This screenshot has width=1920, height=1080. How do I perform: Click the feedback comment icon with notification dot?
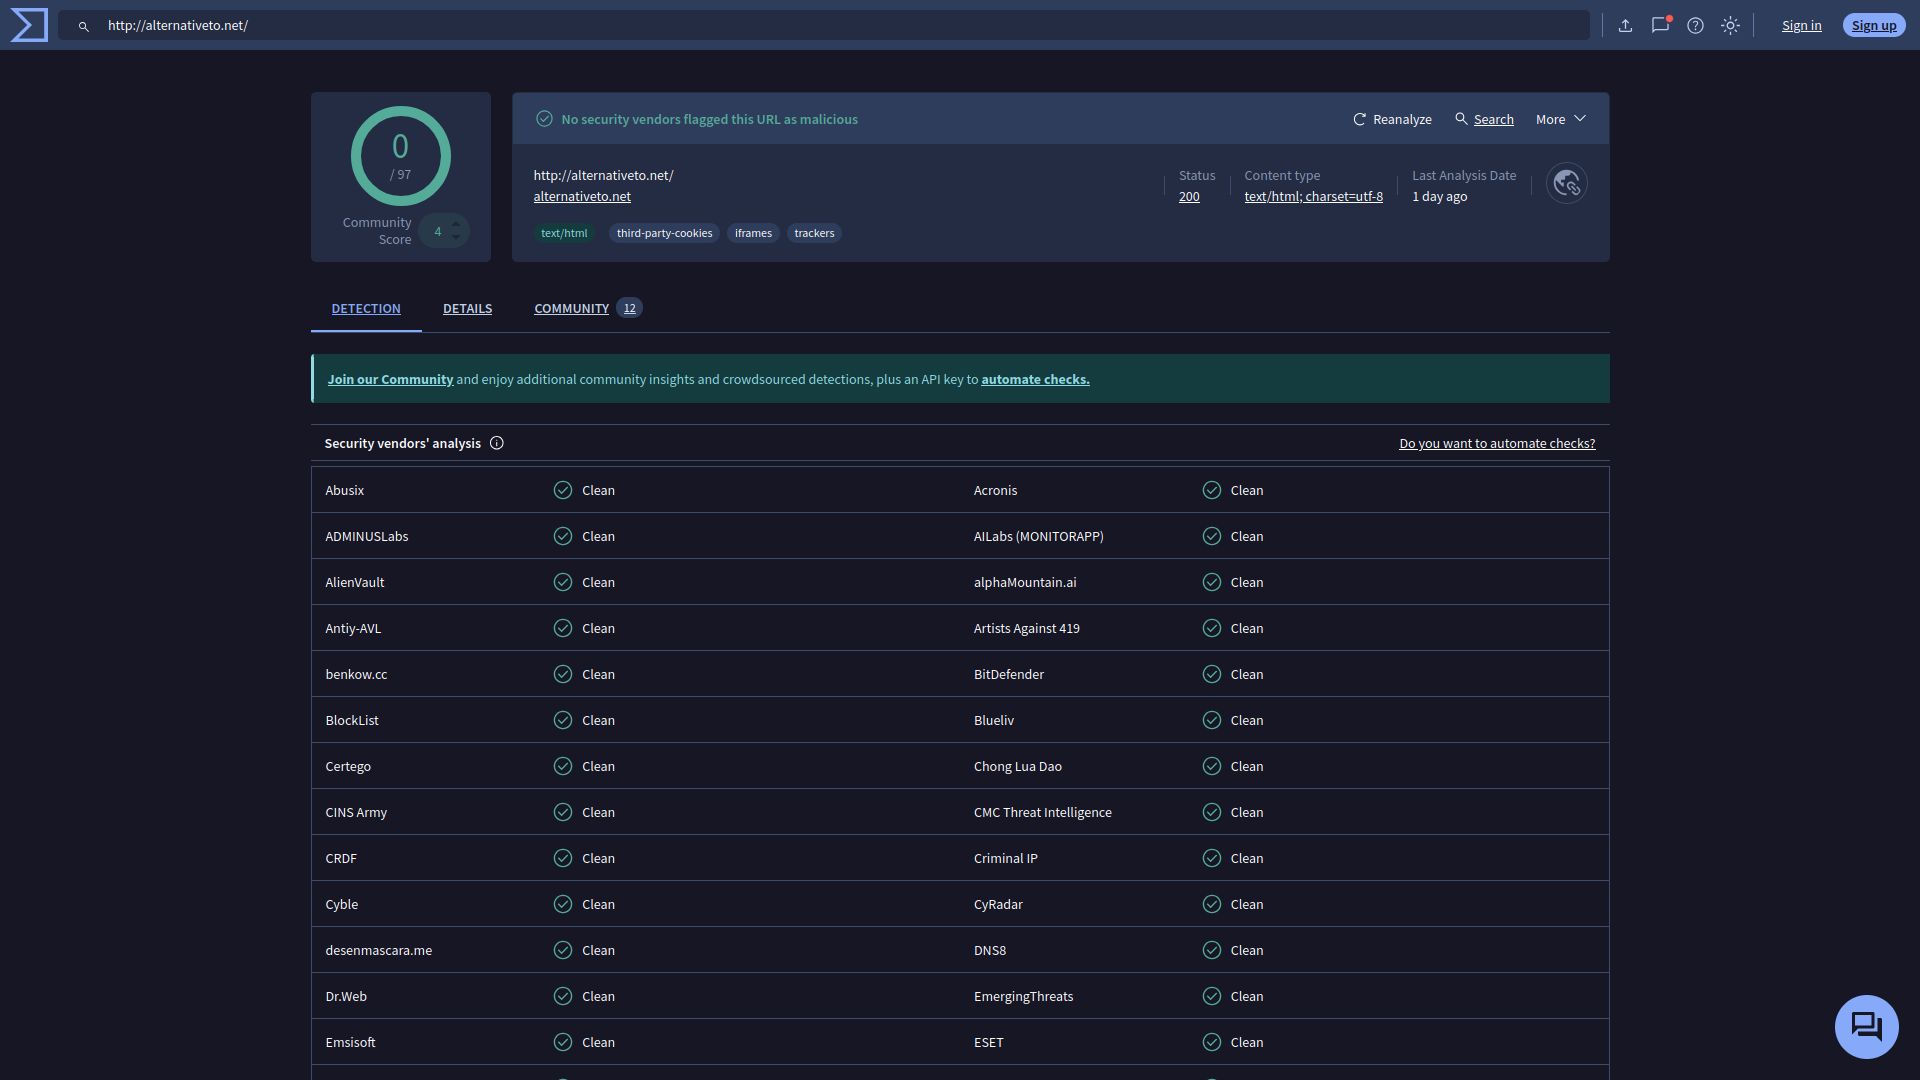(1661, 25)
